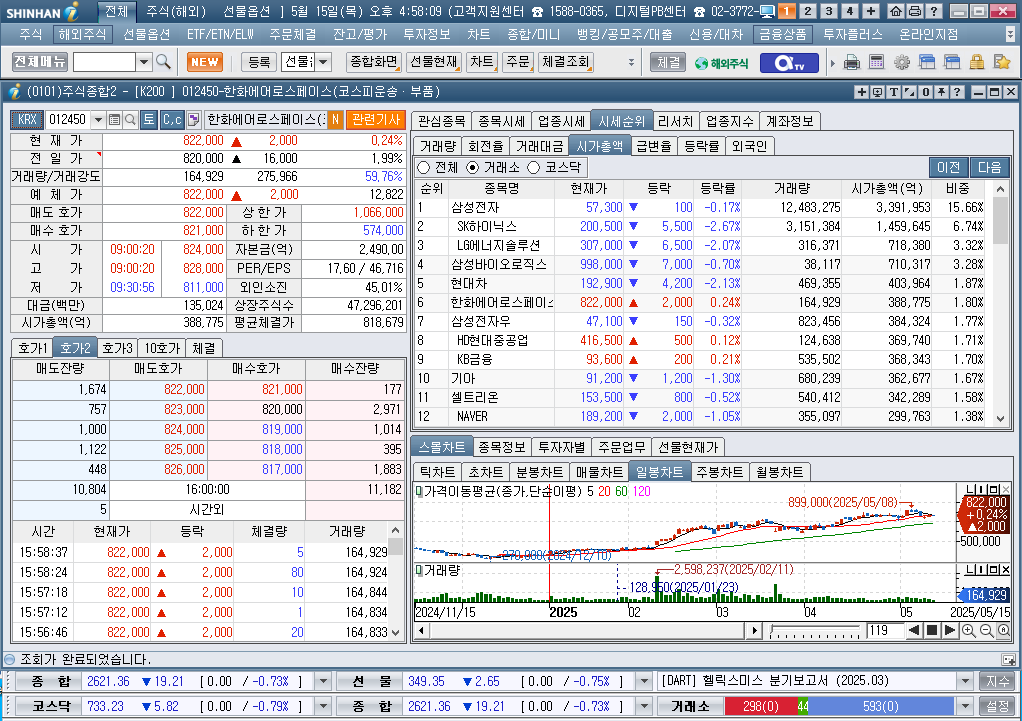Click stock search magnifier by code field
The image size is (1022, 721).
(x=130, y=119)
